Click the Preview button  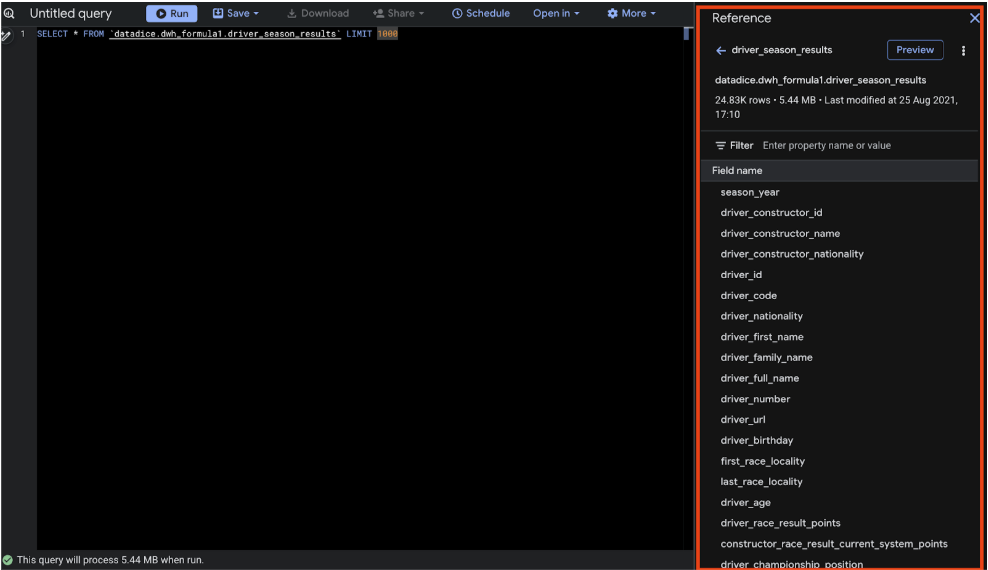(x=914, y=50)
